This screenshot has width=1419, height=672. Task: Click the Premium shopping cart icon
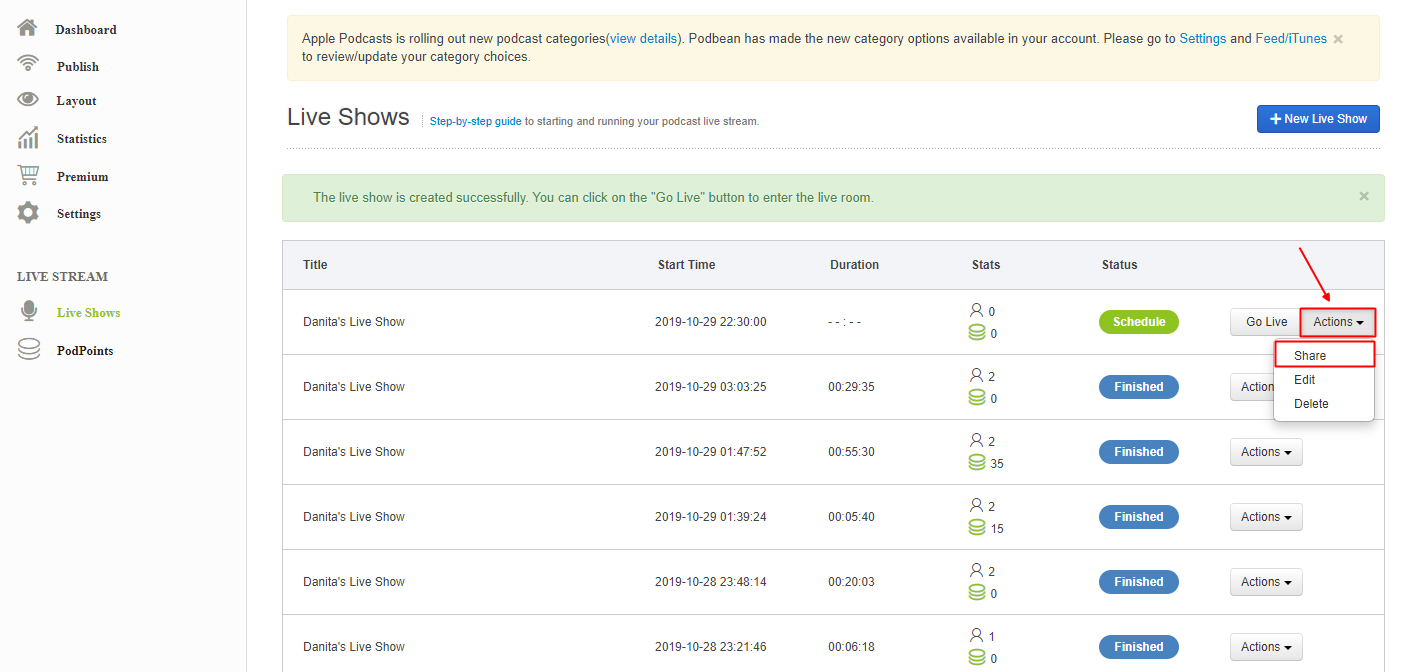point(28,176)
